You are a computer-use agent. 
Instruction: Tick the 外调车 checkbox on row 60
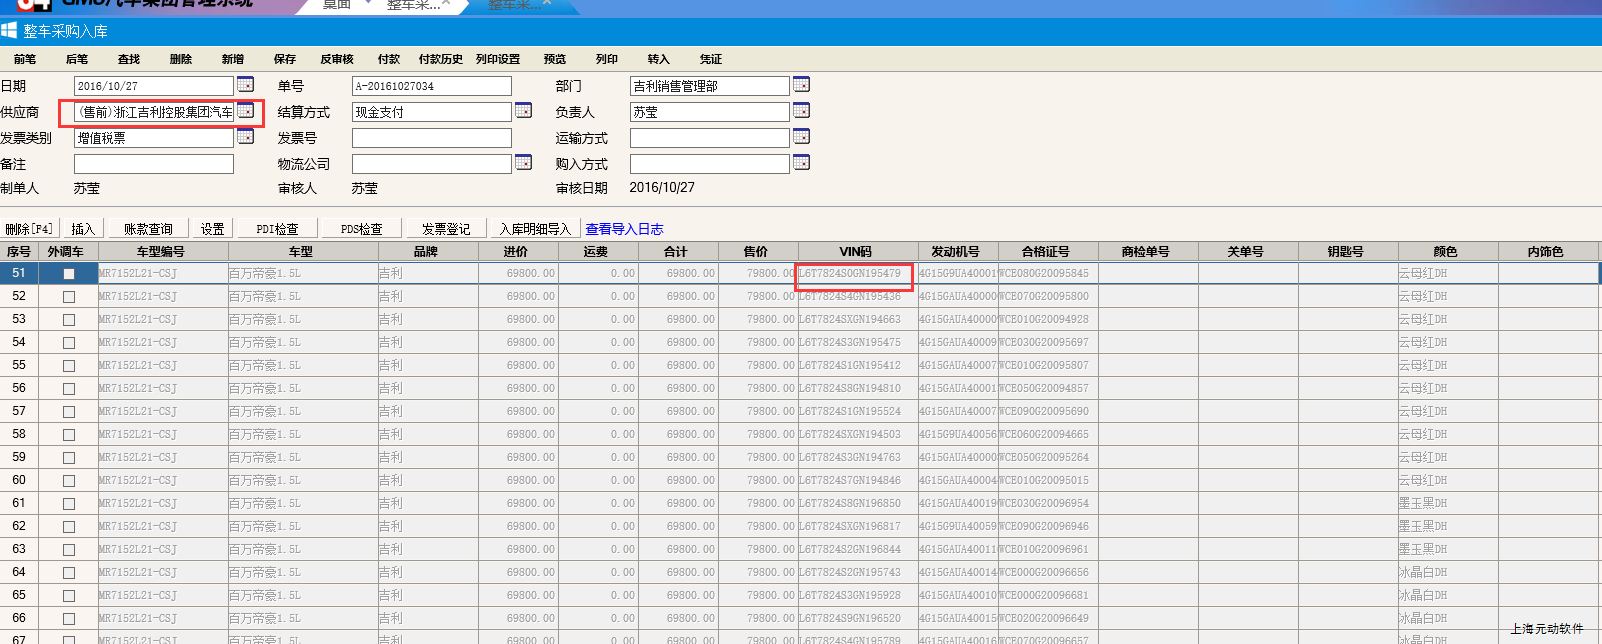pos(69,481)
